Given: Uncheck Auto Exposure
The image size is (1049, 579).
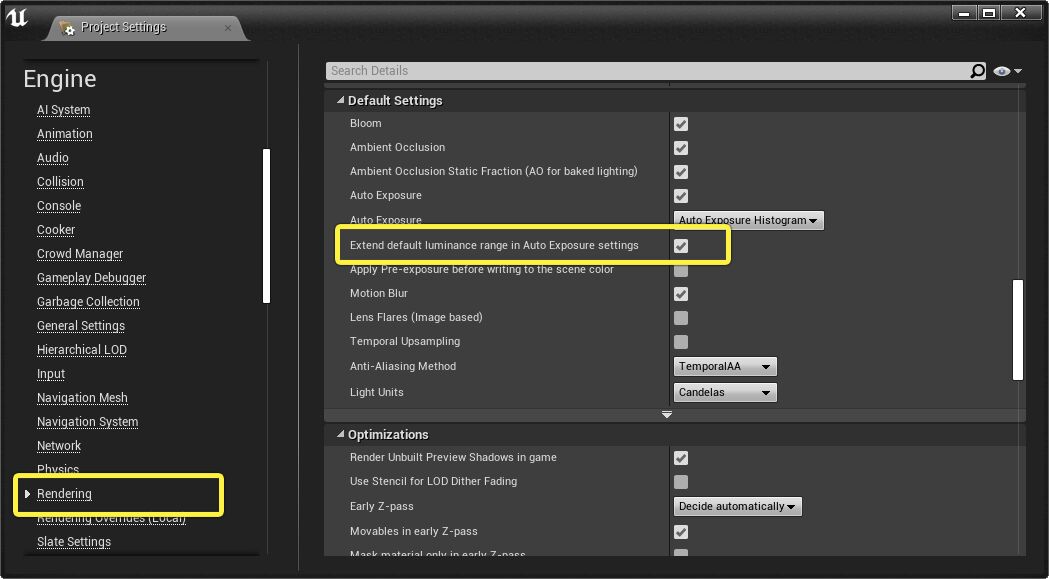Looking at the screenshot, I should 680,195.
